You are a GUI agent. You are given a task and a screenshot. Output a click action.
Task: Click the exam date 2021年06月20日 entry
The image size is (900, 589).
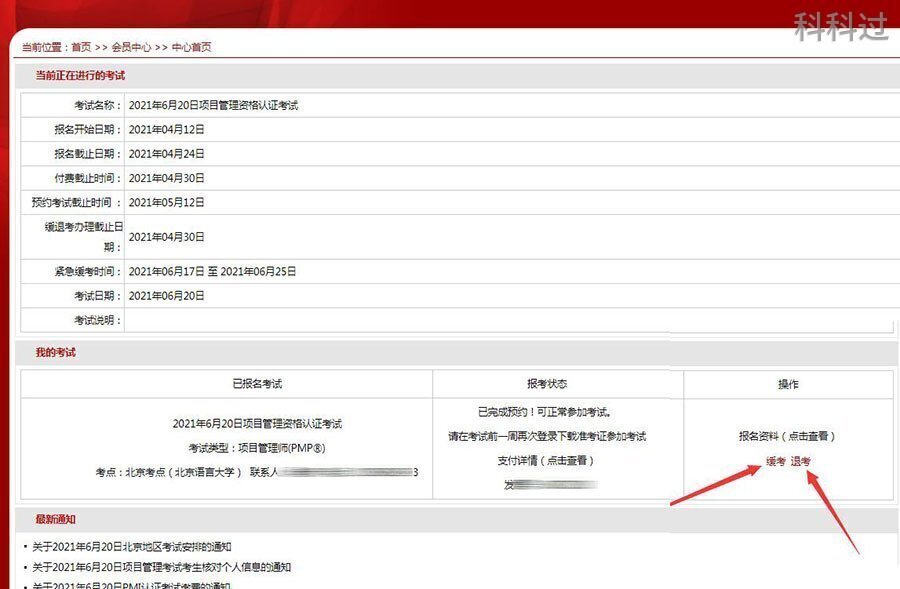(166, 296)
